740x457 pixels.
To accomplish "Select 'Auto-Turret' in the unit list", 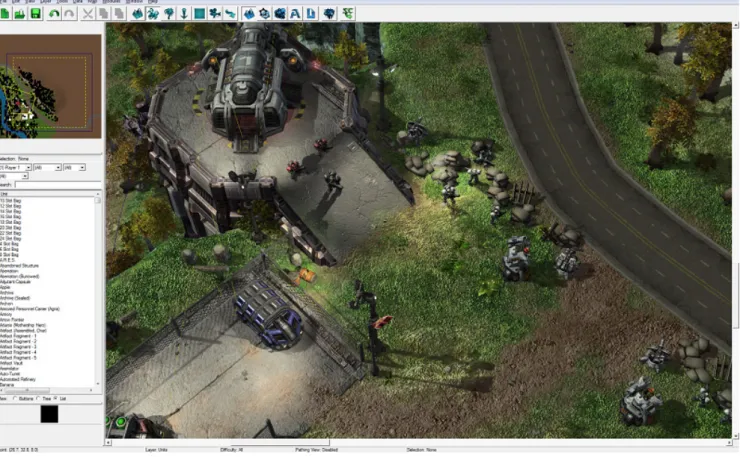I will click(x=10, y=374).
